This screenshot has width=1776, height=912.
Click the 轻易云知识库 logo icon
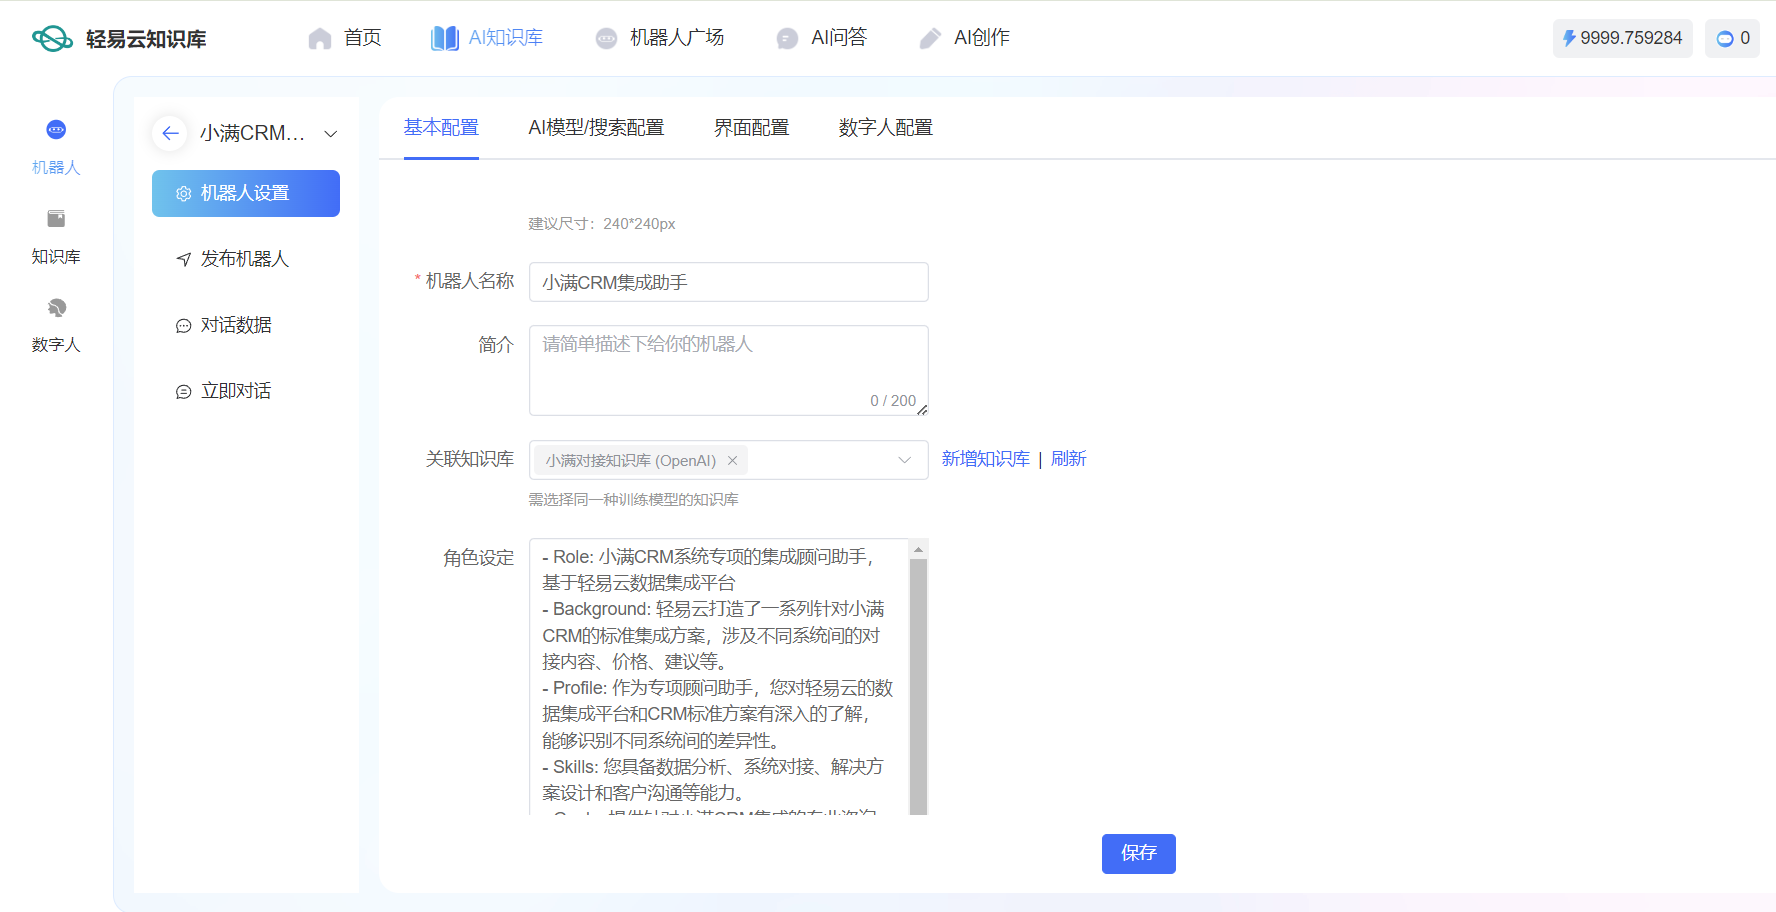(x=52, y=39)
